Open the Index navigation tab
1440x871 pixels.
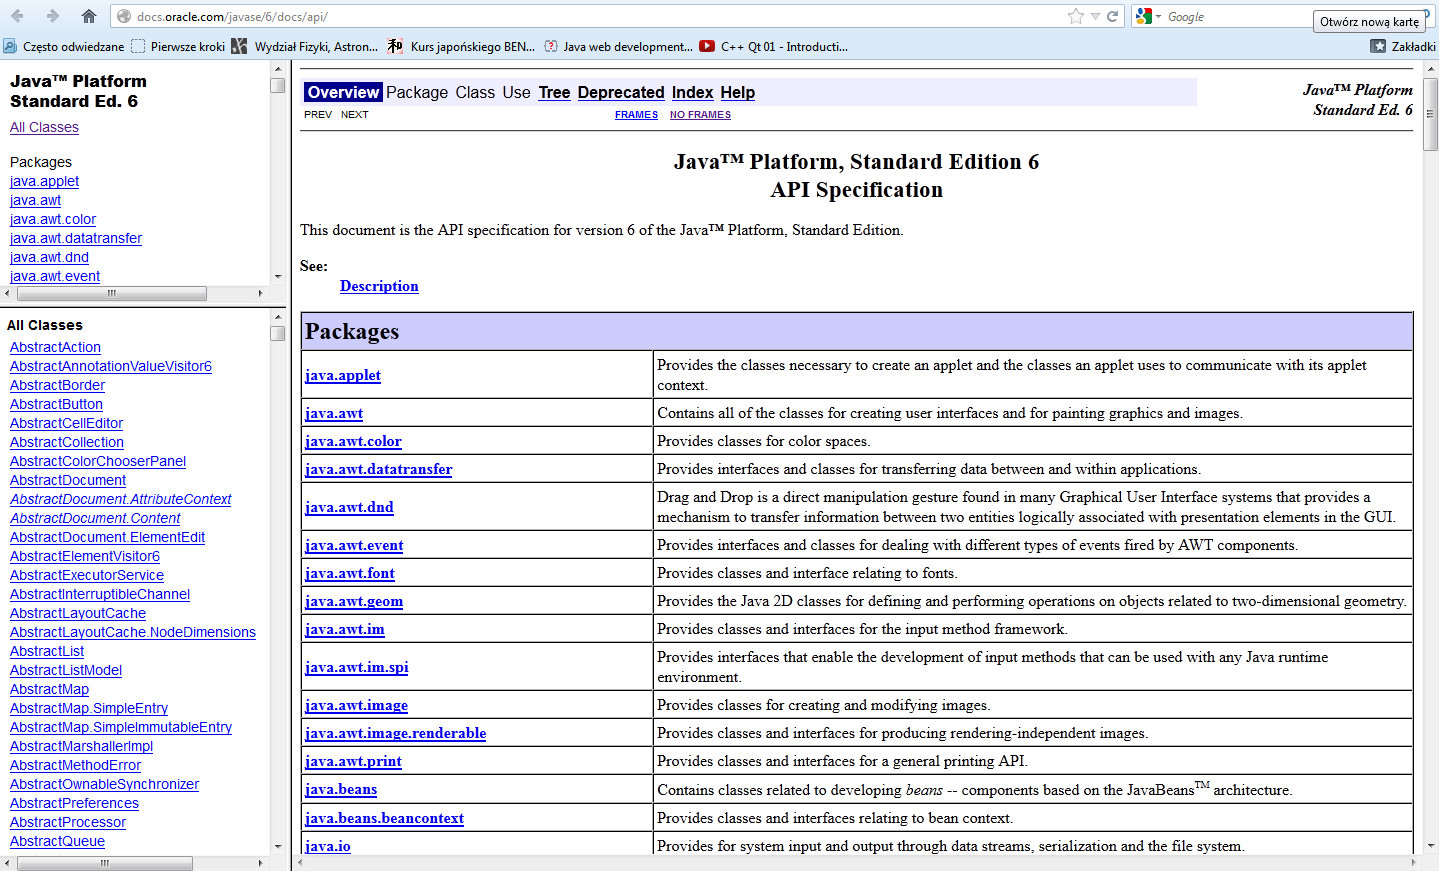(692, 92)
